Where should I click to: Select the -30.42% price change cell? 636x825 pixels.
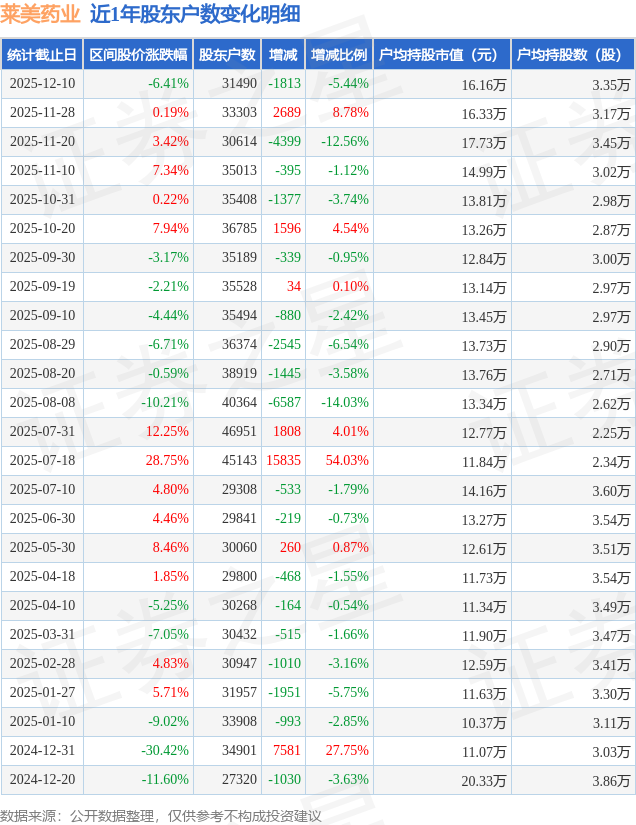(x=165, y=751)
